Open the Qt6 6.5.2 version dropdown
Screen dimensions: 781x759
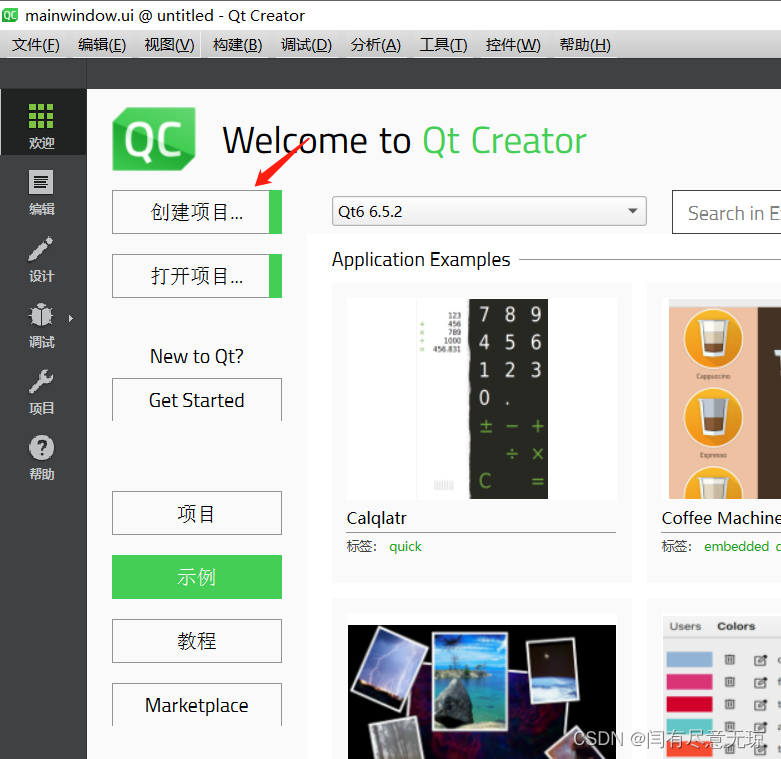(489, 211)
